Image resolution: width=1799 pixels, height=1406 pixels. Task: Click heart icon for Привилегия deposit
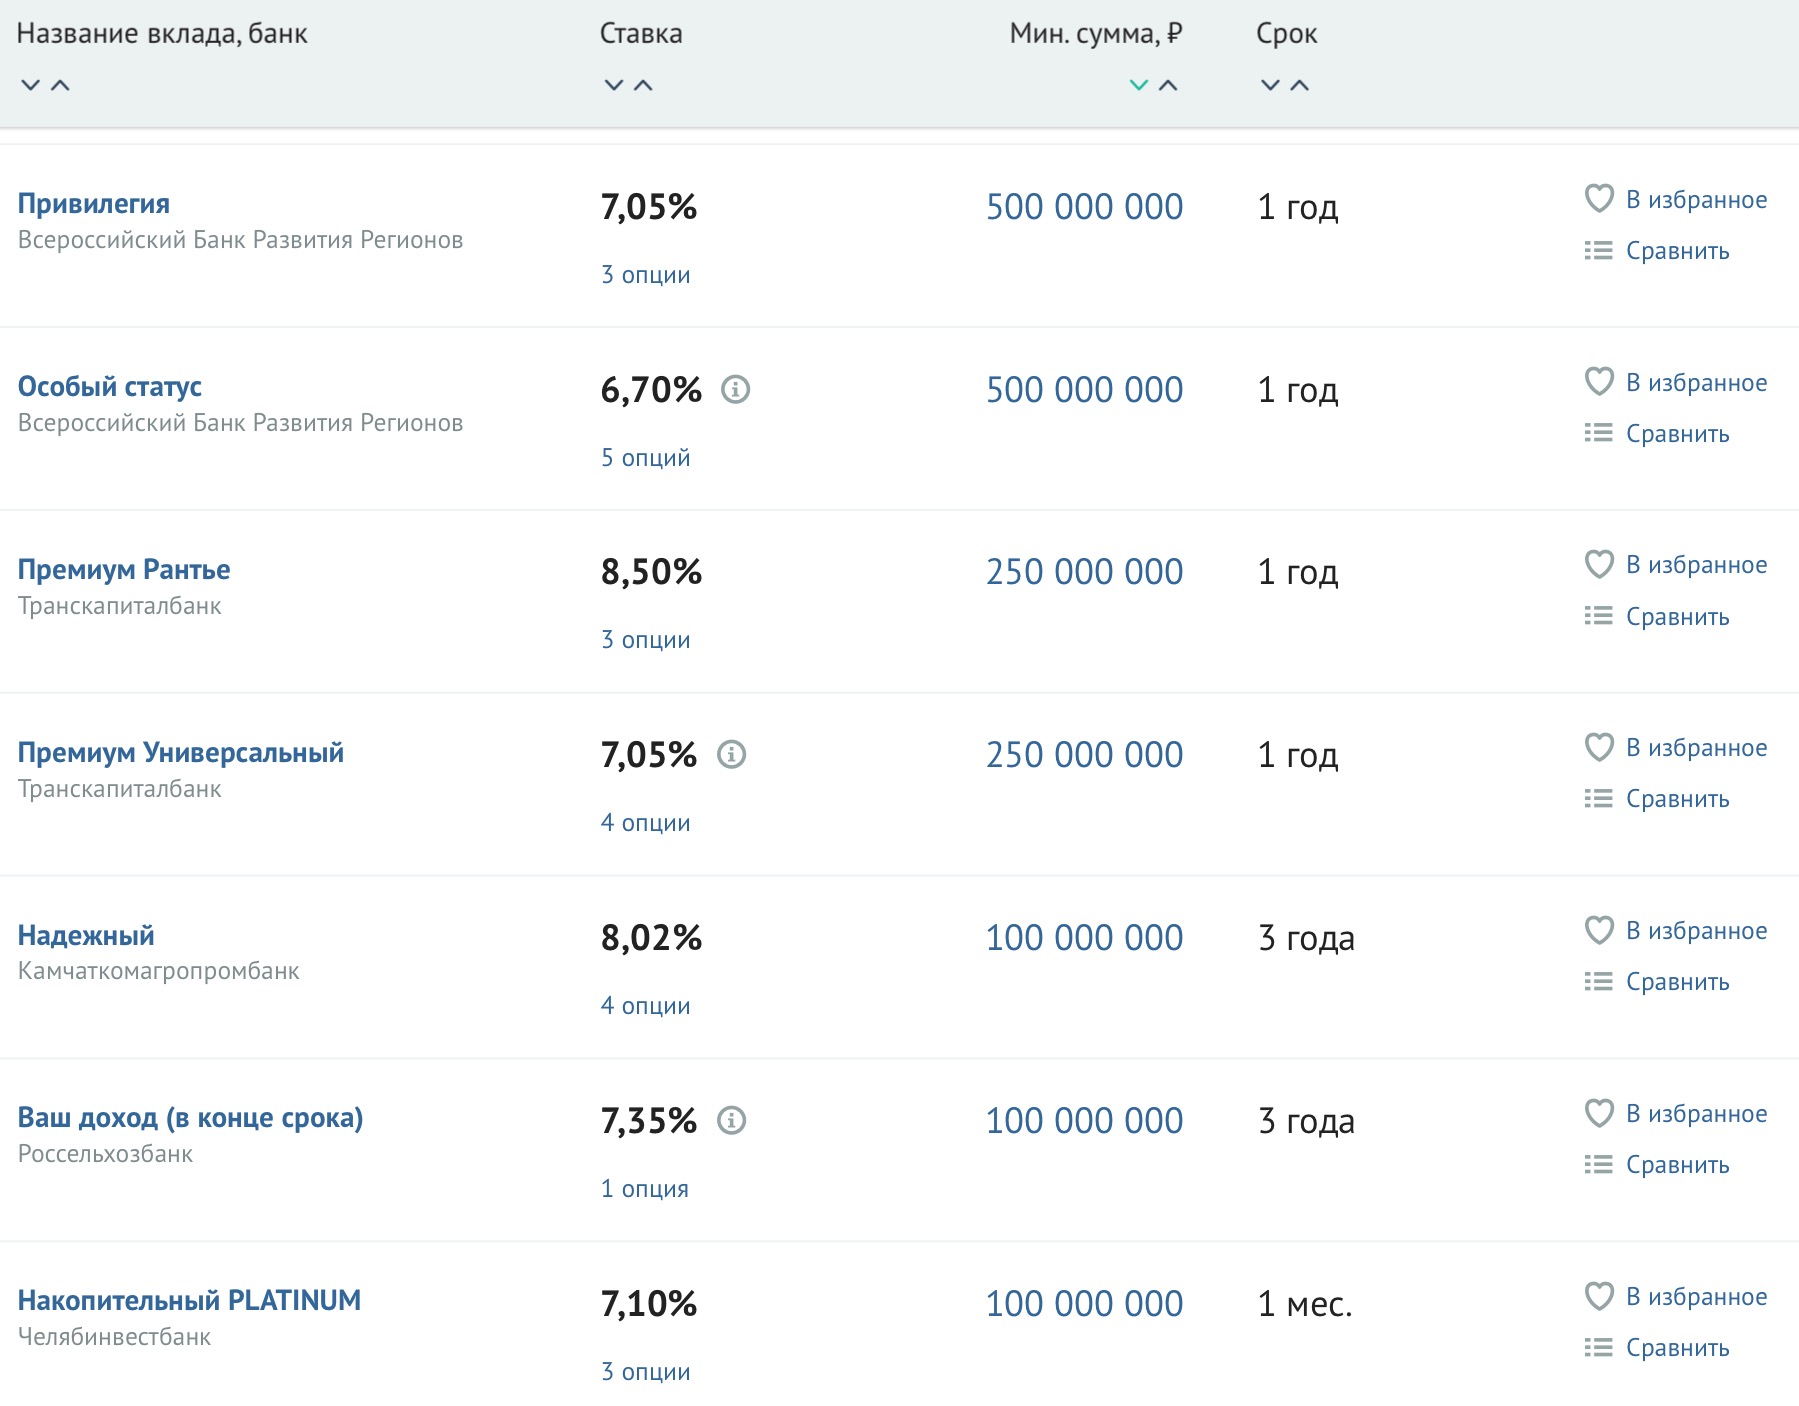pos(1599,198)
